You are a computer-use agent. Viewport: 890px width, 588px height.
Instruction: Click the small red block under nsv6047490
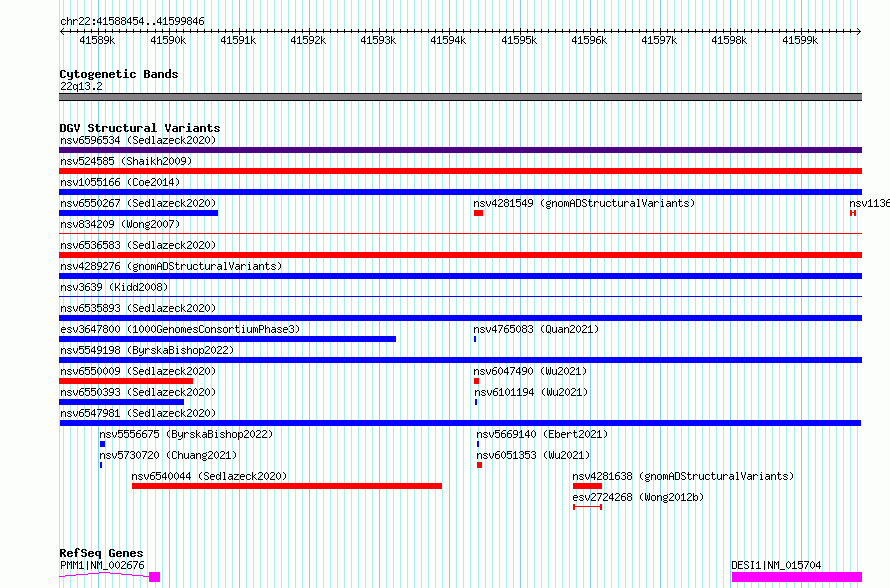click(476, 381)
